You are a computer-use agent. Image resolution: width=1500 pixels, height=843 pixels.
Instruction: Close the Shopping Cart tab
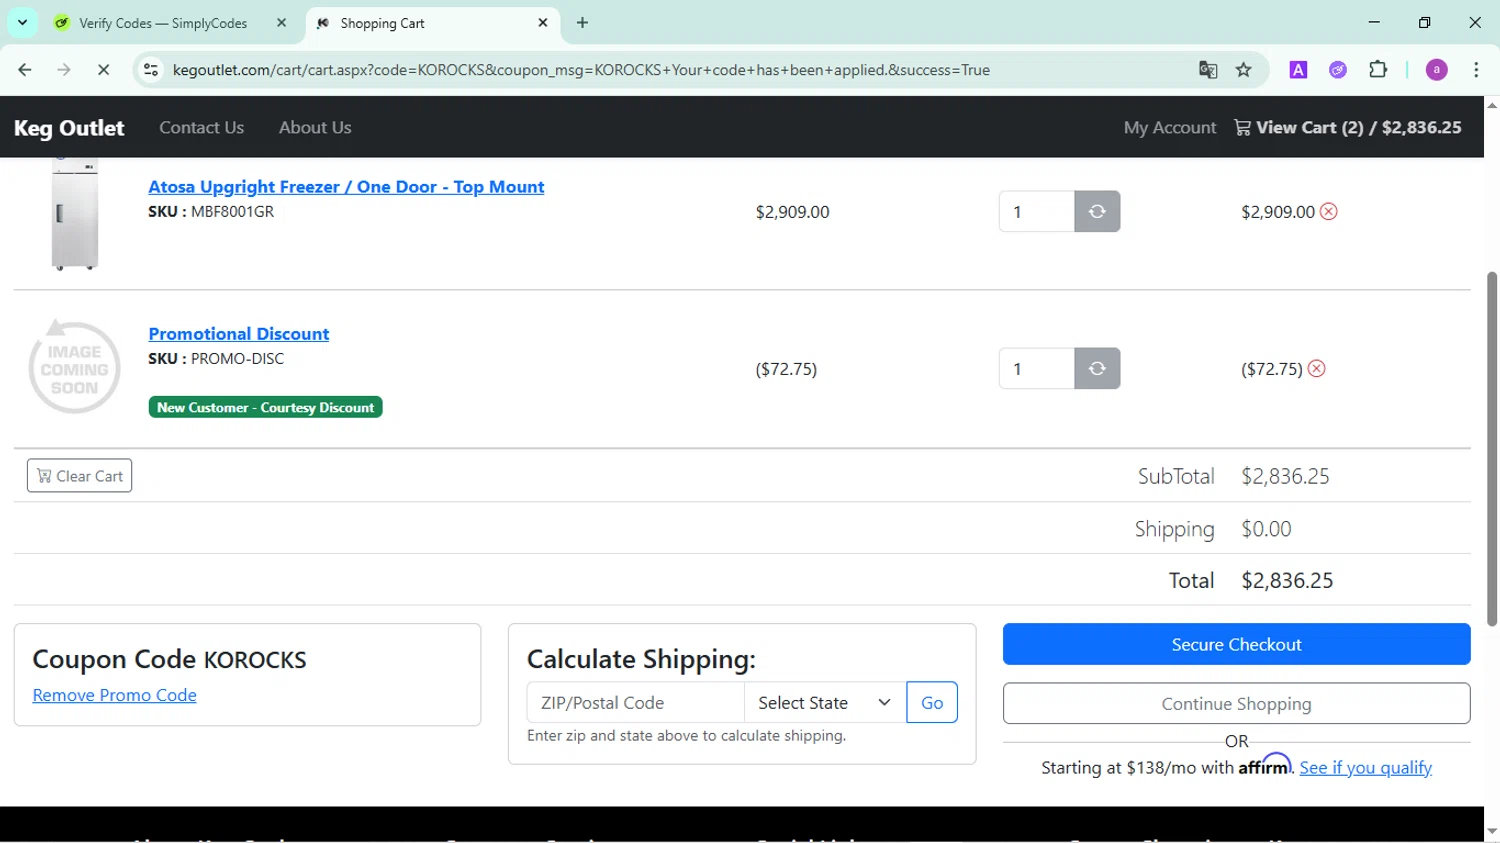click(x=543, y=22)
